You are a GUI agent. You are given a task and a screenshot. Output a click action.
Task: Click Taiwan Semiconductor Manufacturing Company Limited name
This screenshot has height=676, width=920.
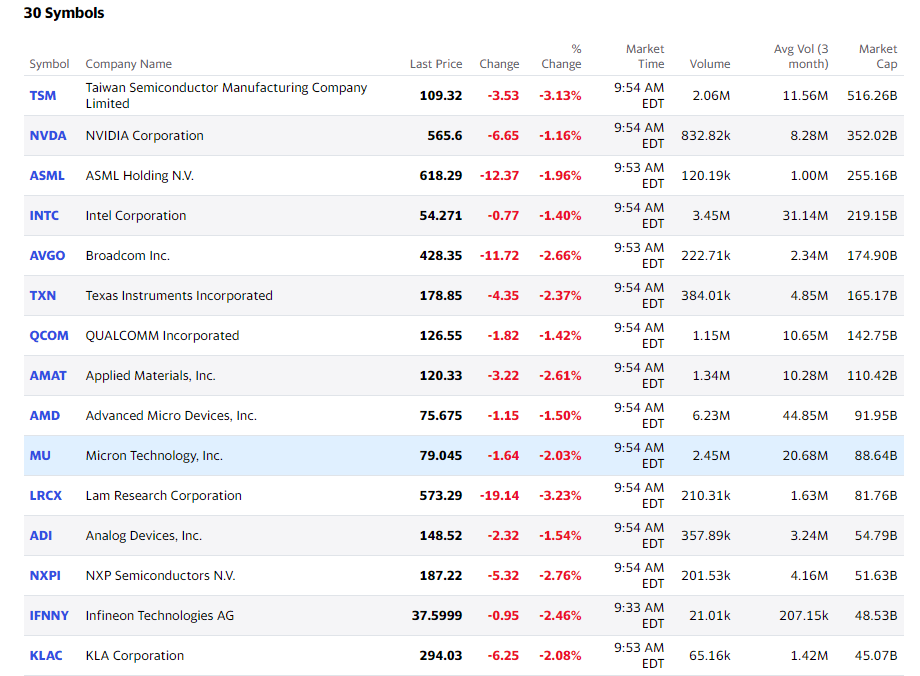pyautogui.click(x=226, y=96)
